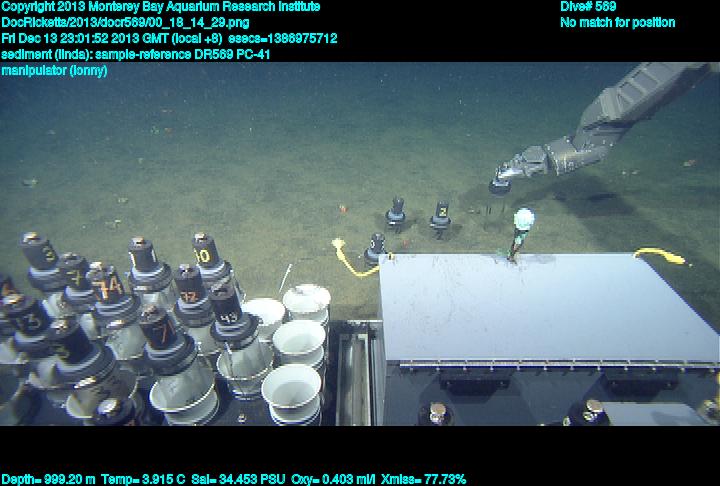Click the GMT timestamp line

169,38
